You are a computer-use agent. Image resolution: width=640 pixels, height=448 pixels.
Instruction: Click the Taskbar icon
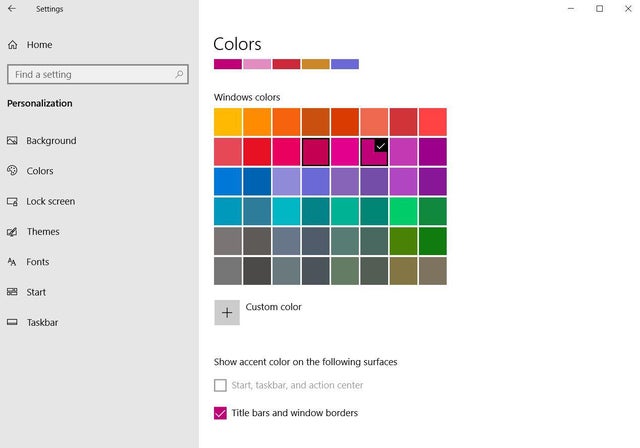[12, 322]
